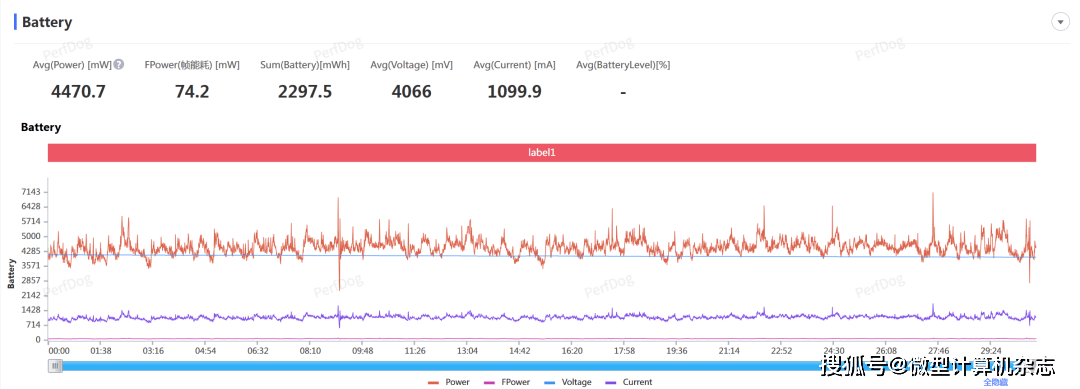The height and width of the screenshot is (389, 1080).
Task: Click the 00:00 time axis label
Action: (x=59, y=350)
